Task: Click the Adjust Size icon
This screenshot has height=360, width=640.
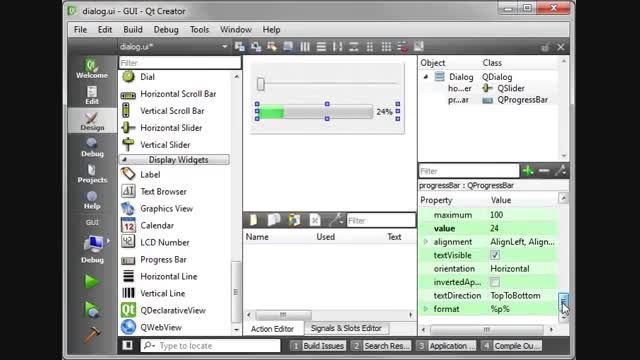Action: (x=419, y=47)
